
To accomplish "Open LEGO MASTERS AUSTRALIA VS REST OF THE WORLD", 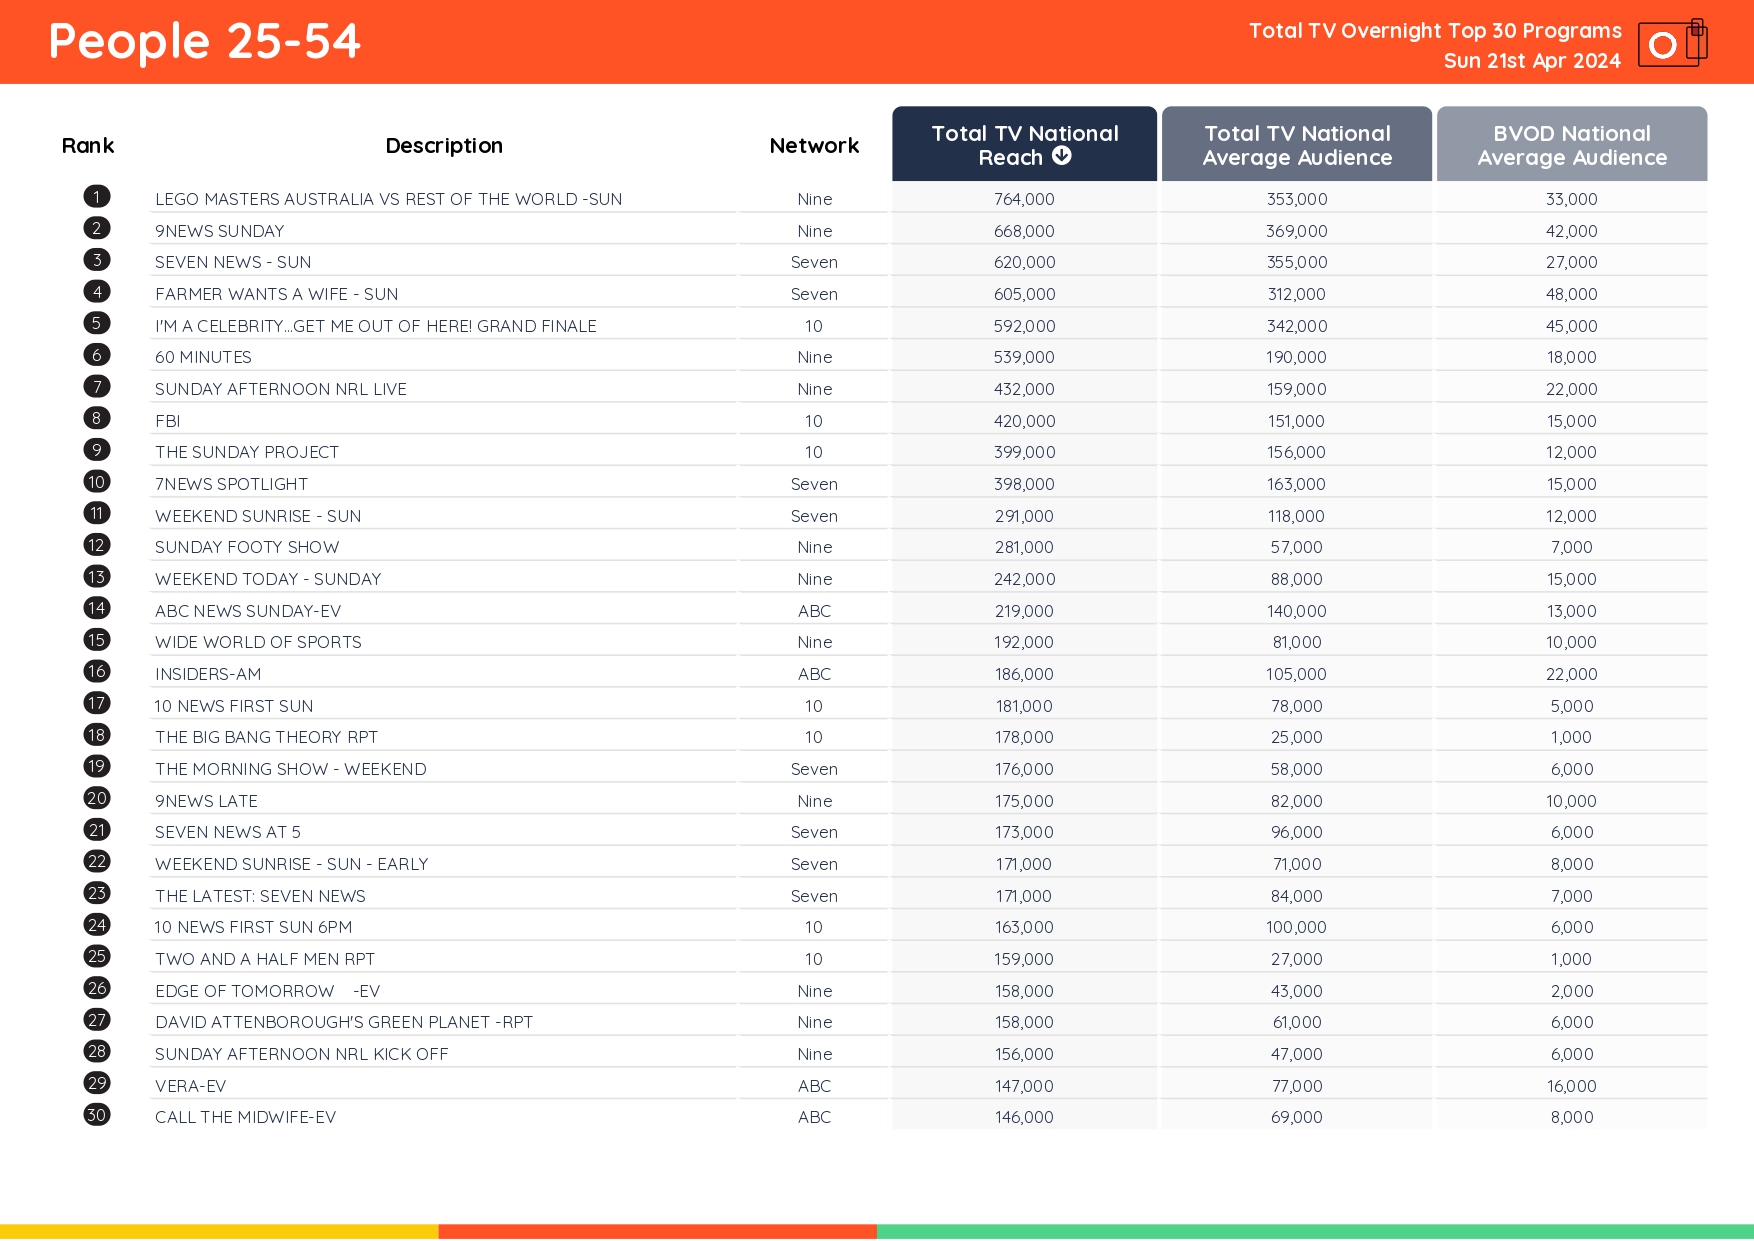I will (x=388, y=198).
